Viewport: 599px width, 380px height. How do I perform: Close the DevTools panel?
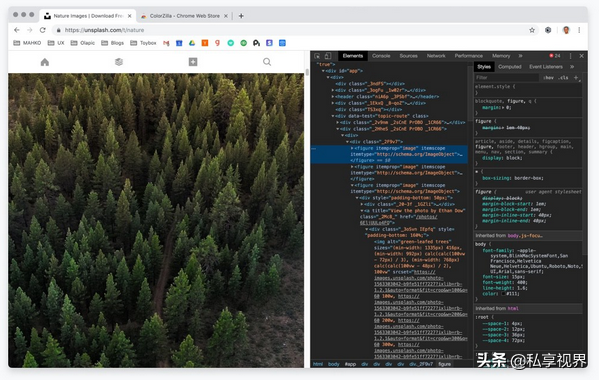[581, 56]
